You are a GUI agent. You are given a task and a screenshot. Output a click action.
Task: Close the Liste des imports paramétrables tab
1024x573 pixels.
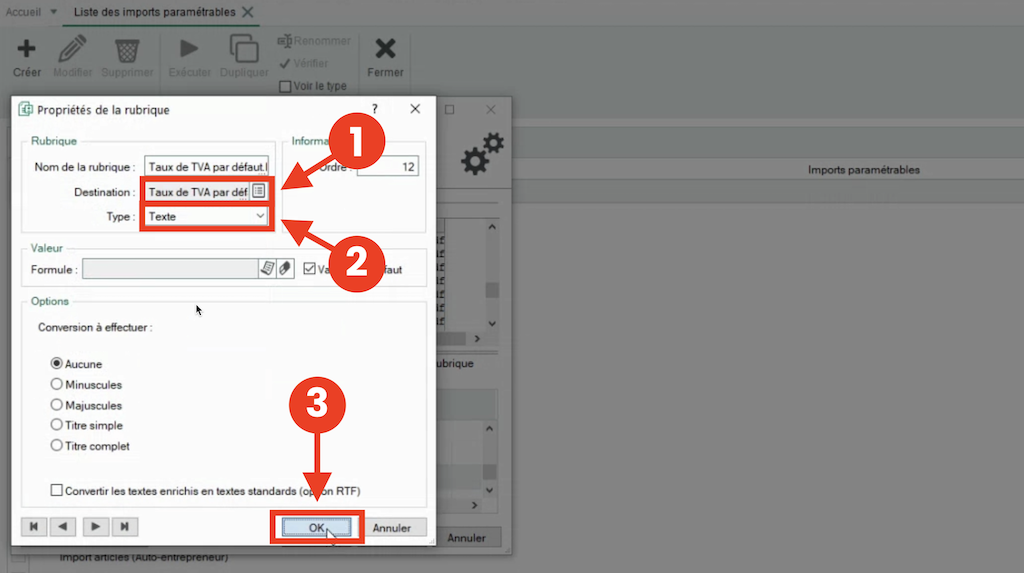click(x=248, y=12)
